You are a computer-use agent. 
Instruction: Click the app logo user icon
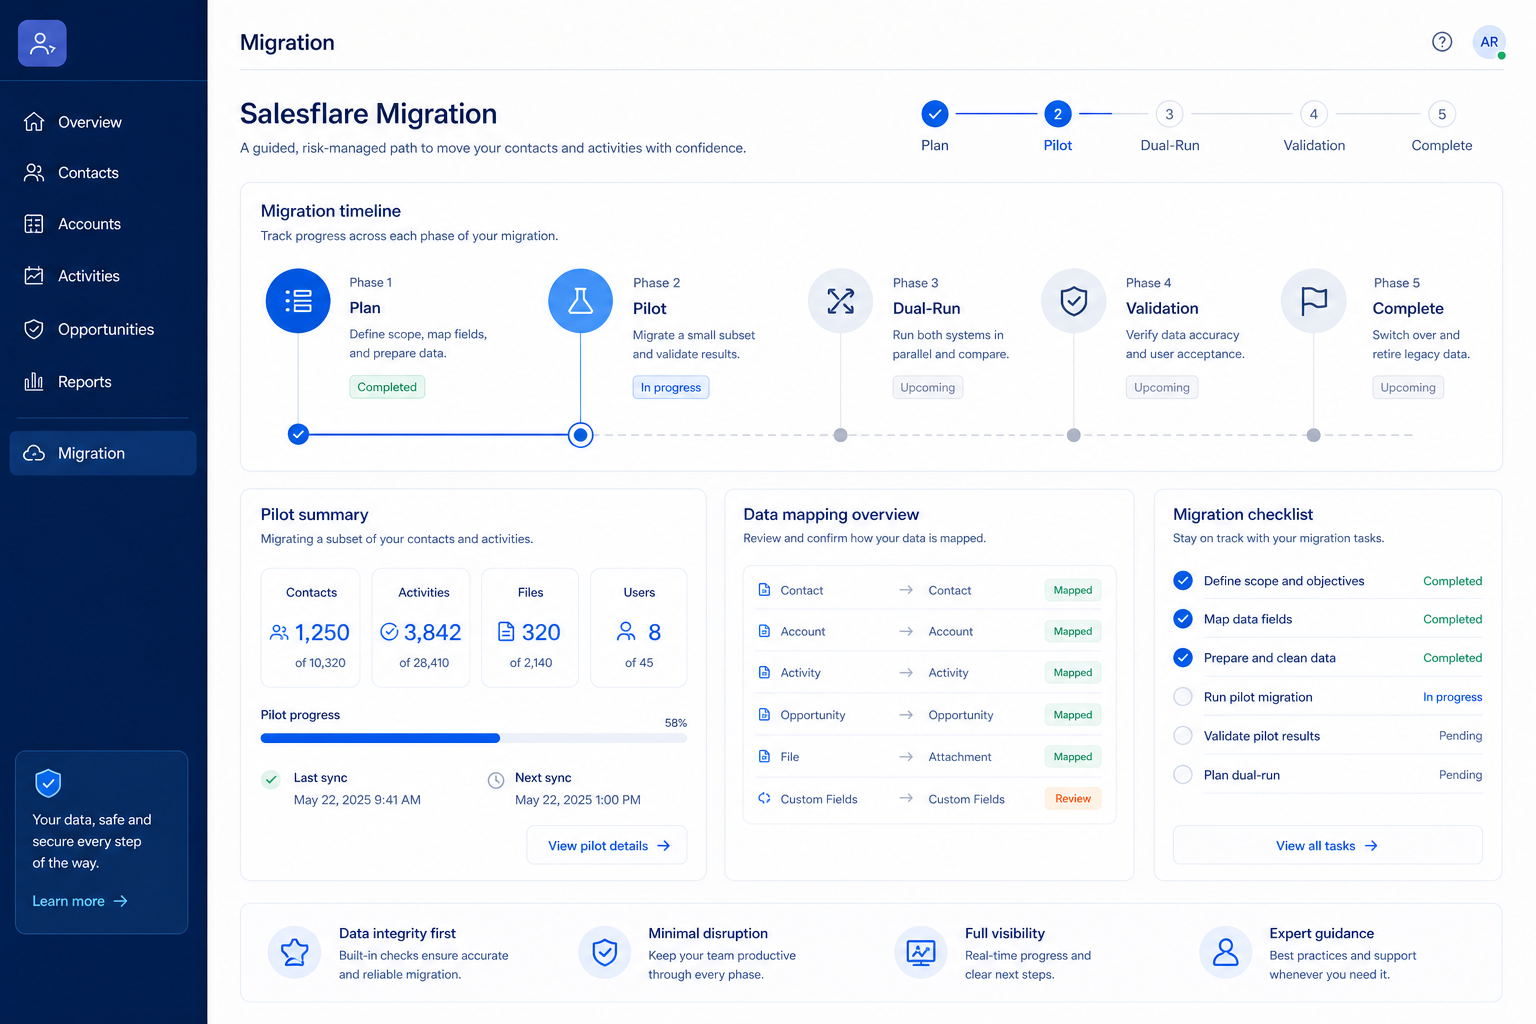point(42,43)
